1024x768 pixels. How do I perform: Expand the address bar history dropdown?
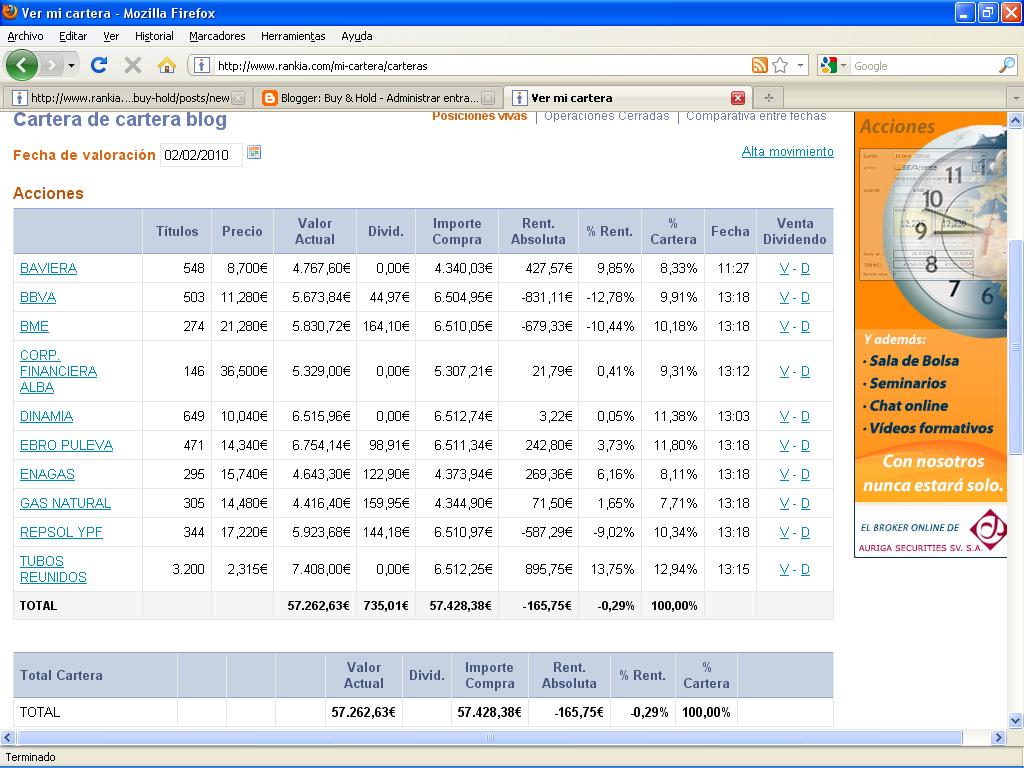click(800, 66)
